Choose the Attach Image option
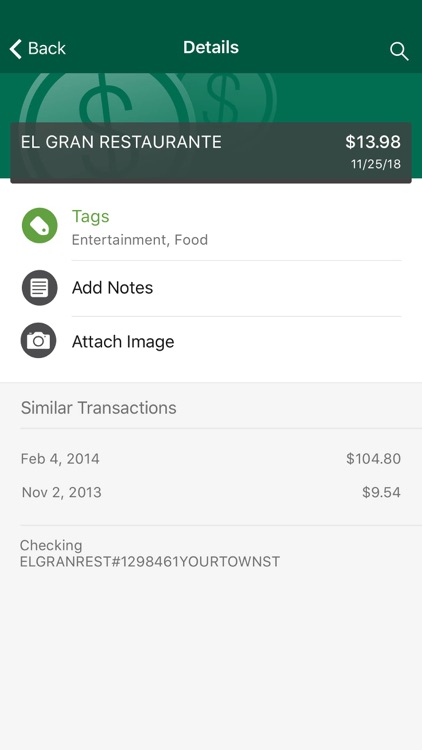The width and height of the screenshot is (422, 750). tap(211, 342)
